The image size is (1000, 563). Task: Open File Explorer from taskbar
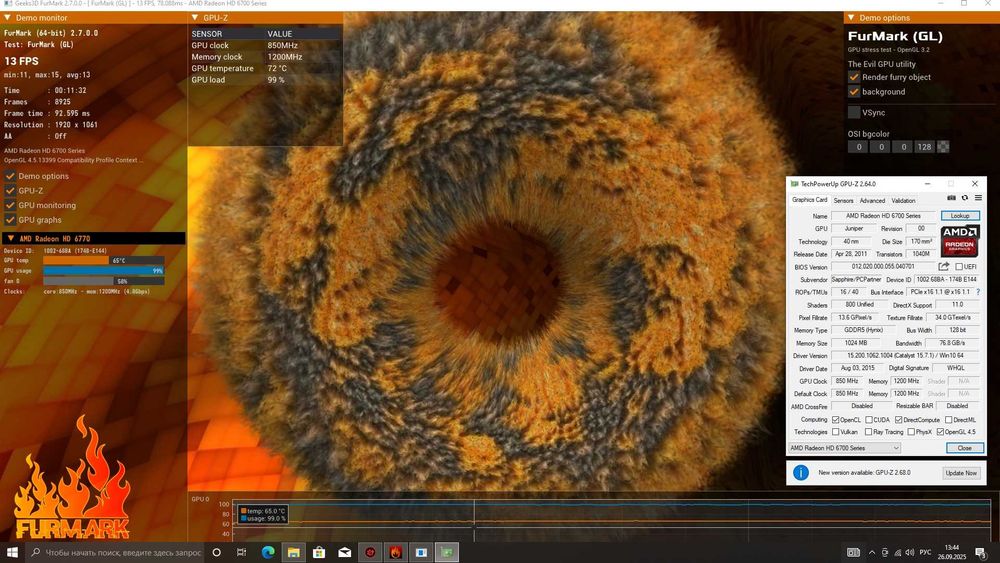293,552
